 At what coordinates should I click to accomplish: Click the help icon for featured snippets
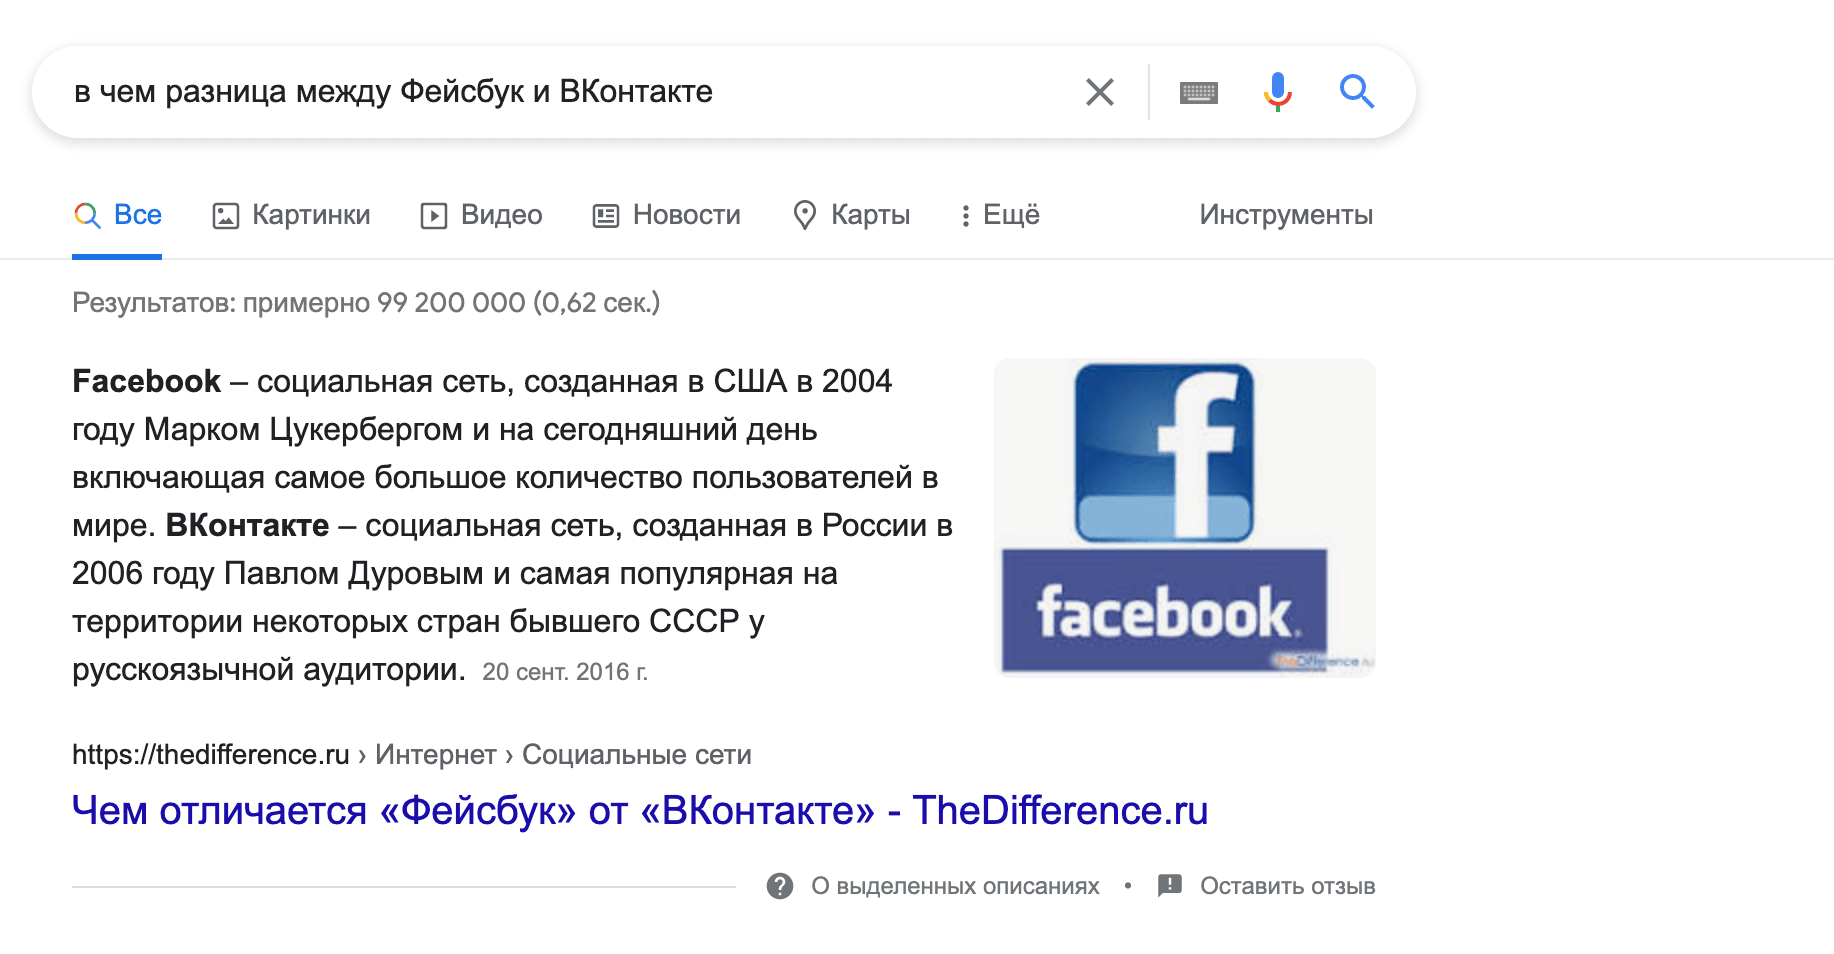[780, 886]
